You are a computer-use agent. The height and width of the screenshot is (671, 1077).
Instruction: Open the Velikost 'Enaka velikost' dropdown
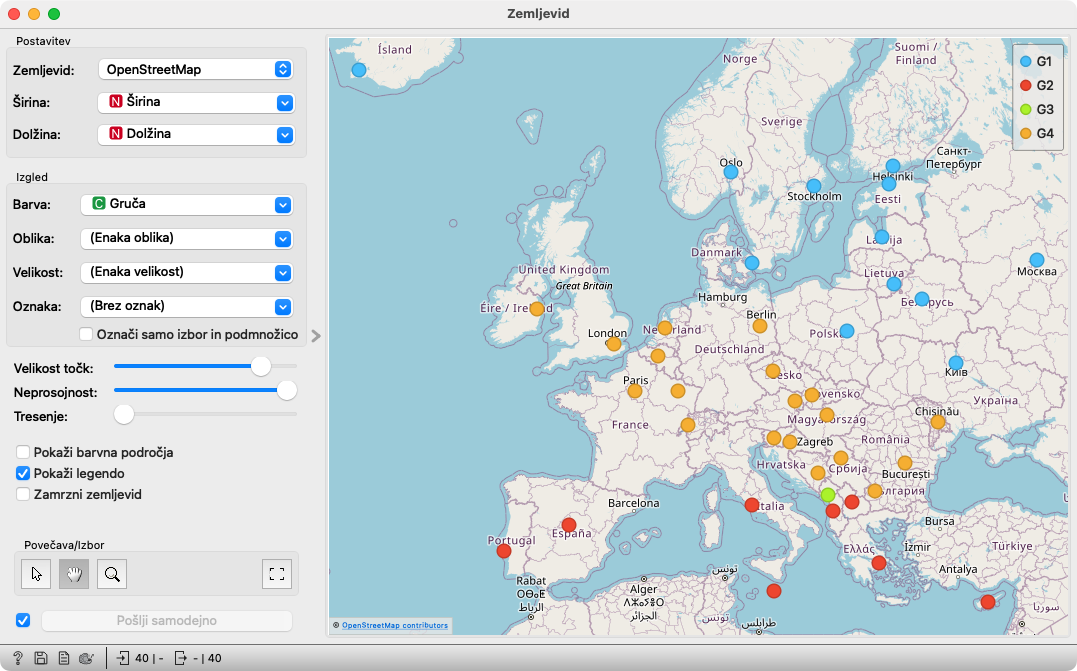click(x=186, y=272)
